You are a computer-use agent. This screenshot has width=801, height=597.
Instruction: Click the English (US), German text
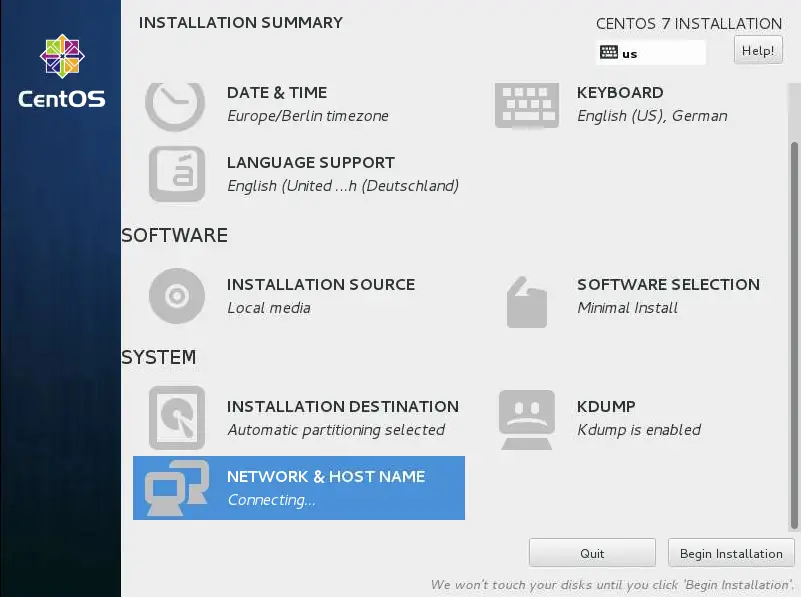click(x=652, y=116)
